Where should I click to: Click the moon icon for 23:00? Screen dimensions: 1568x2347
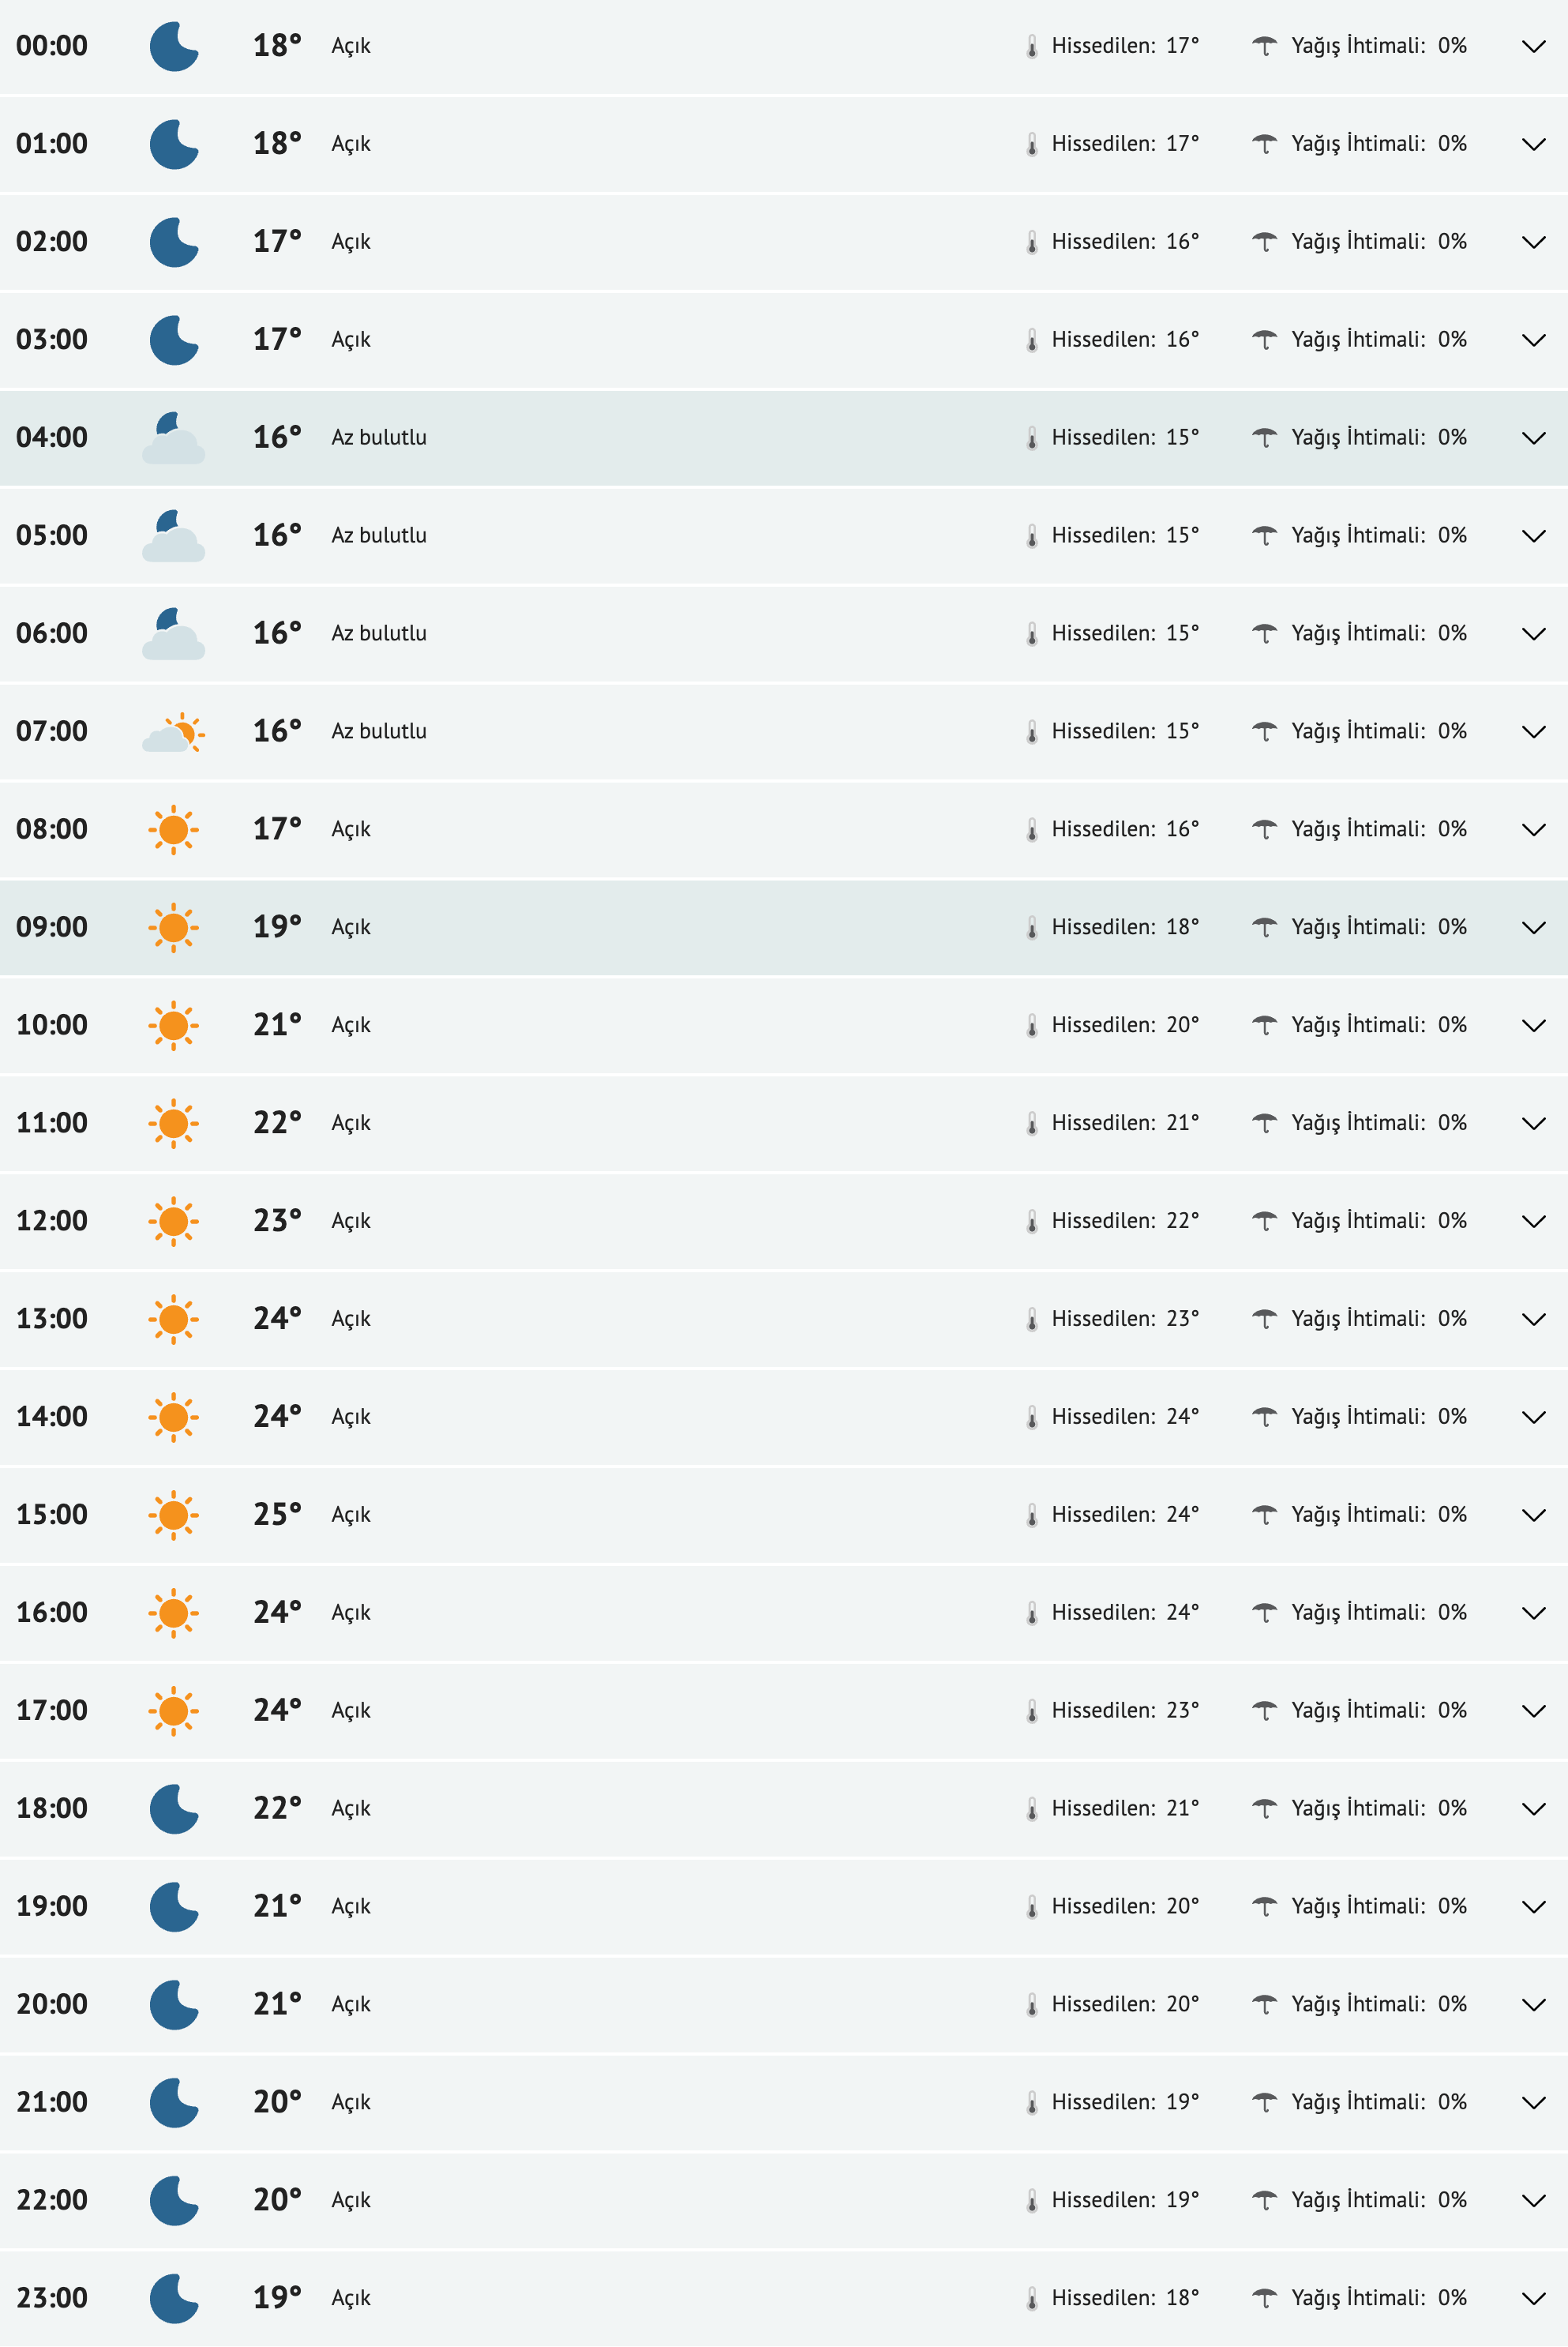tap(174, 2298)
